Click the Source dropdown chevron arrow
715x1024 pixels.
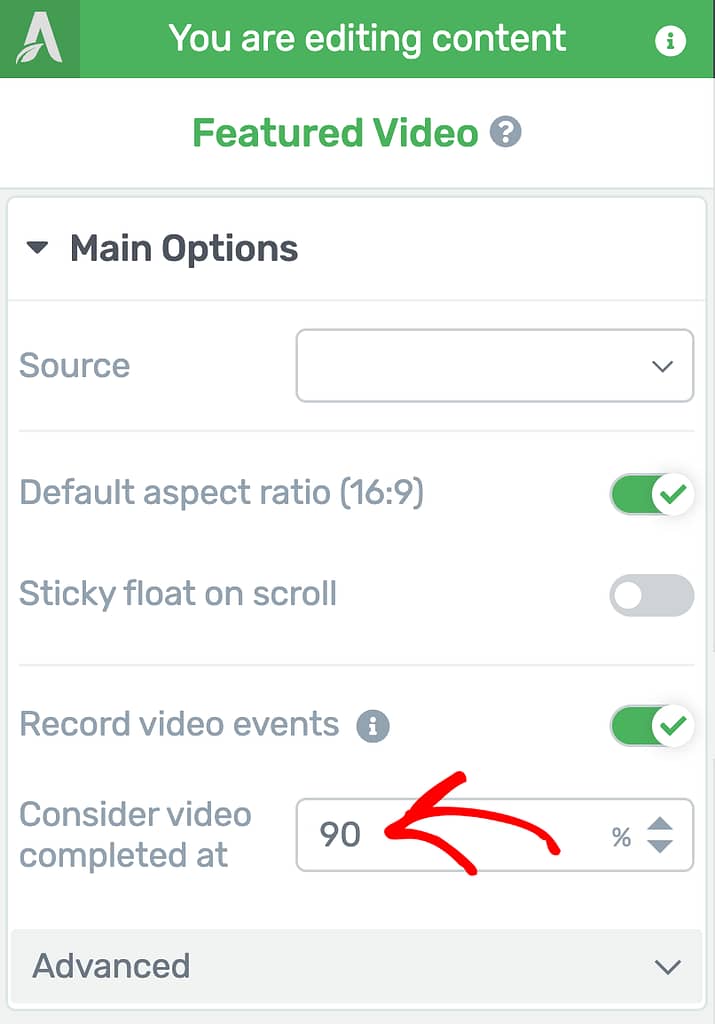click(662, 366)
